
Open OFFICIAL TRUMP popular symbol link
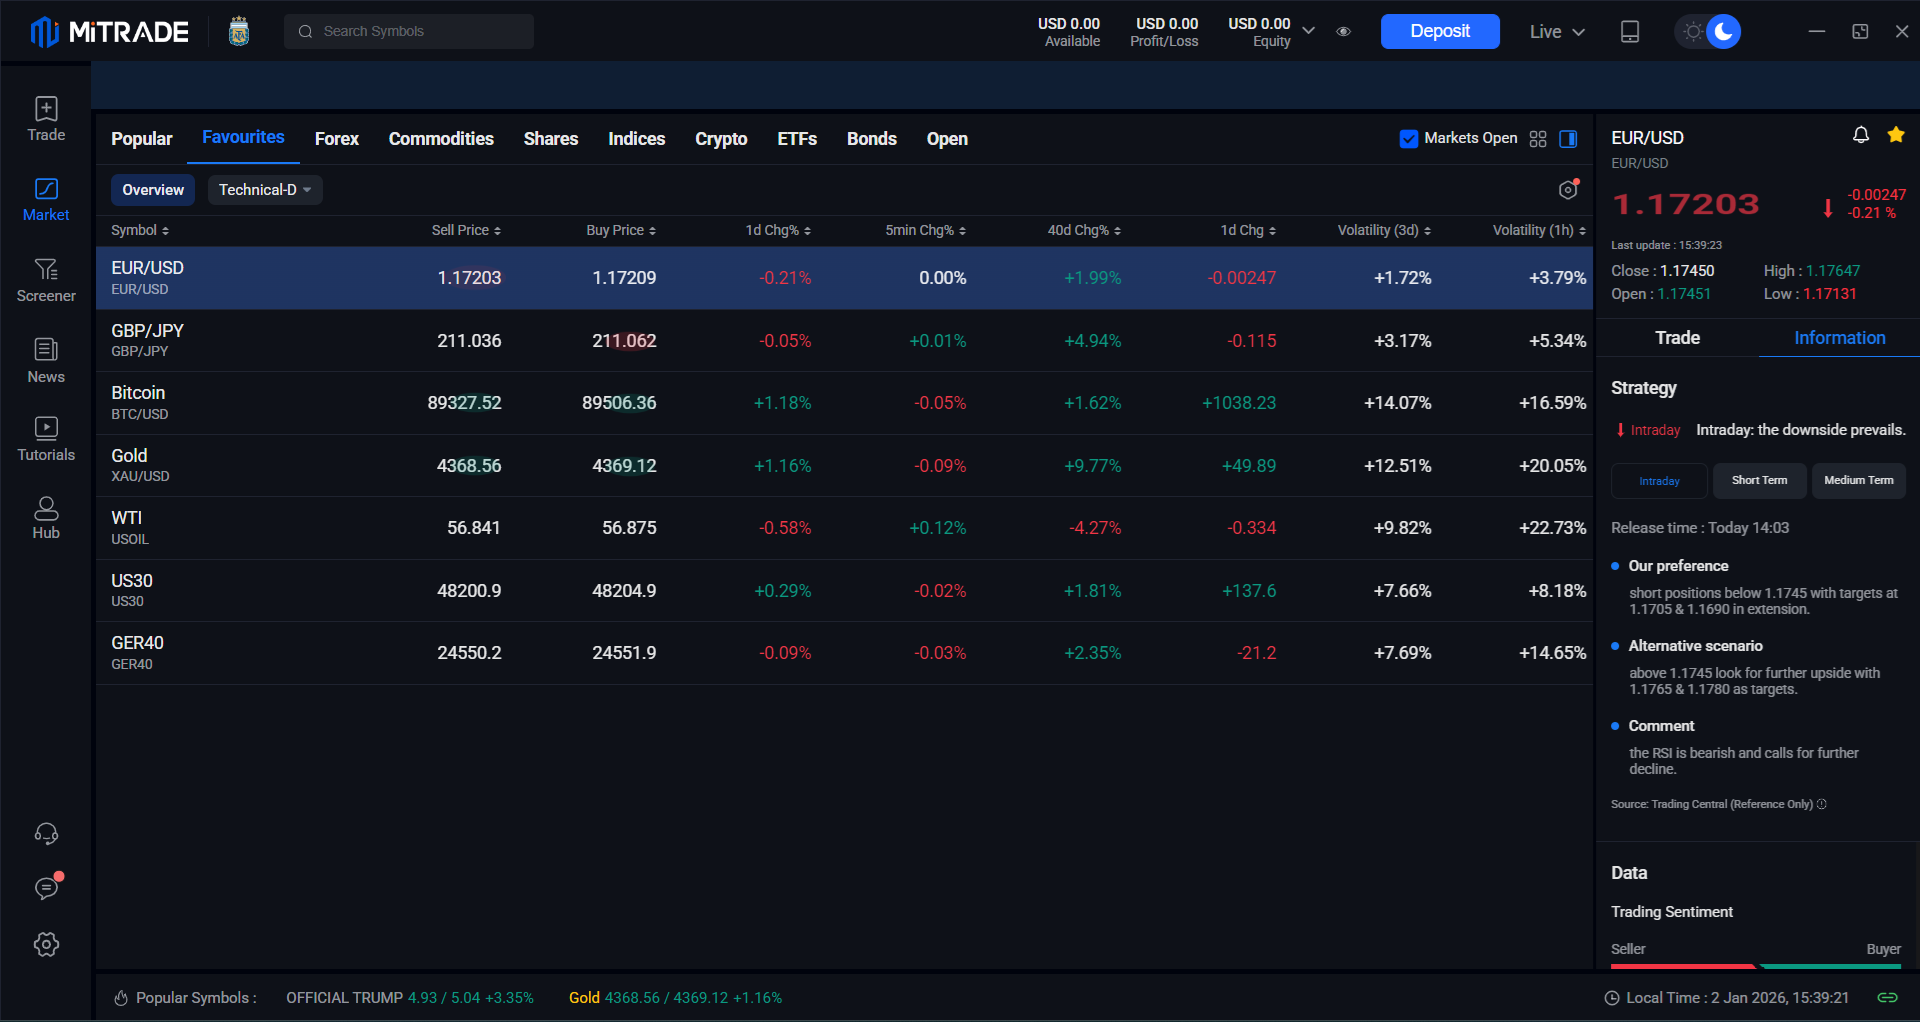click(409, 998)
